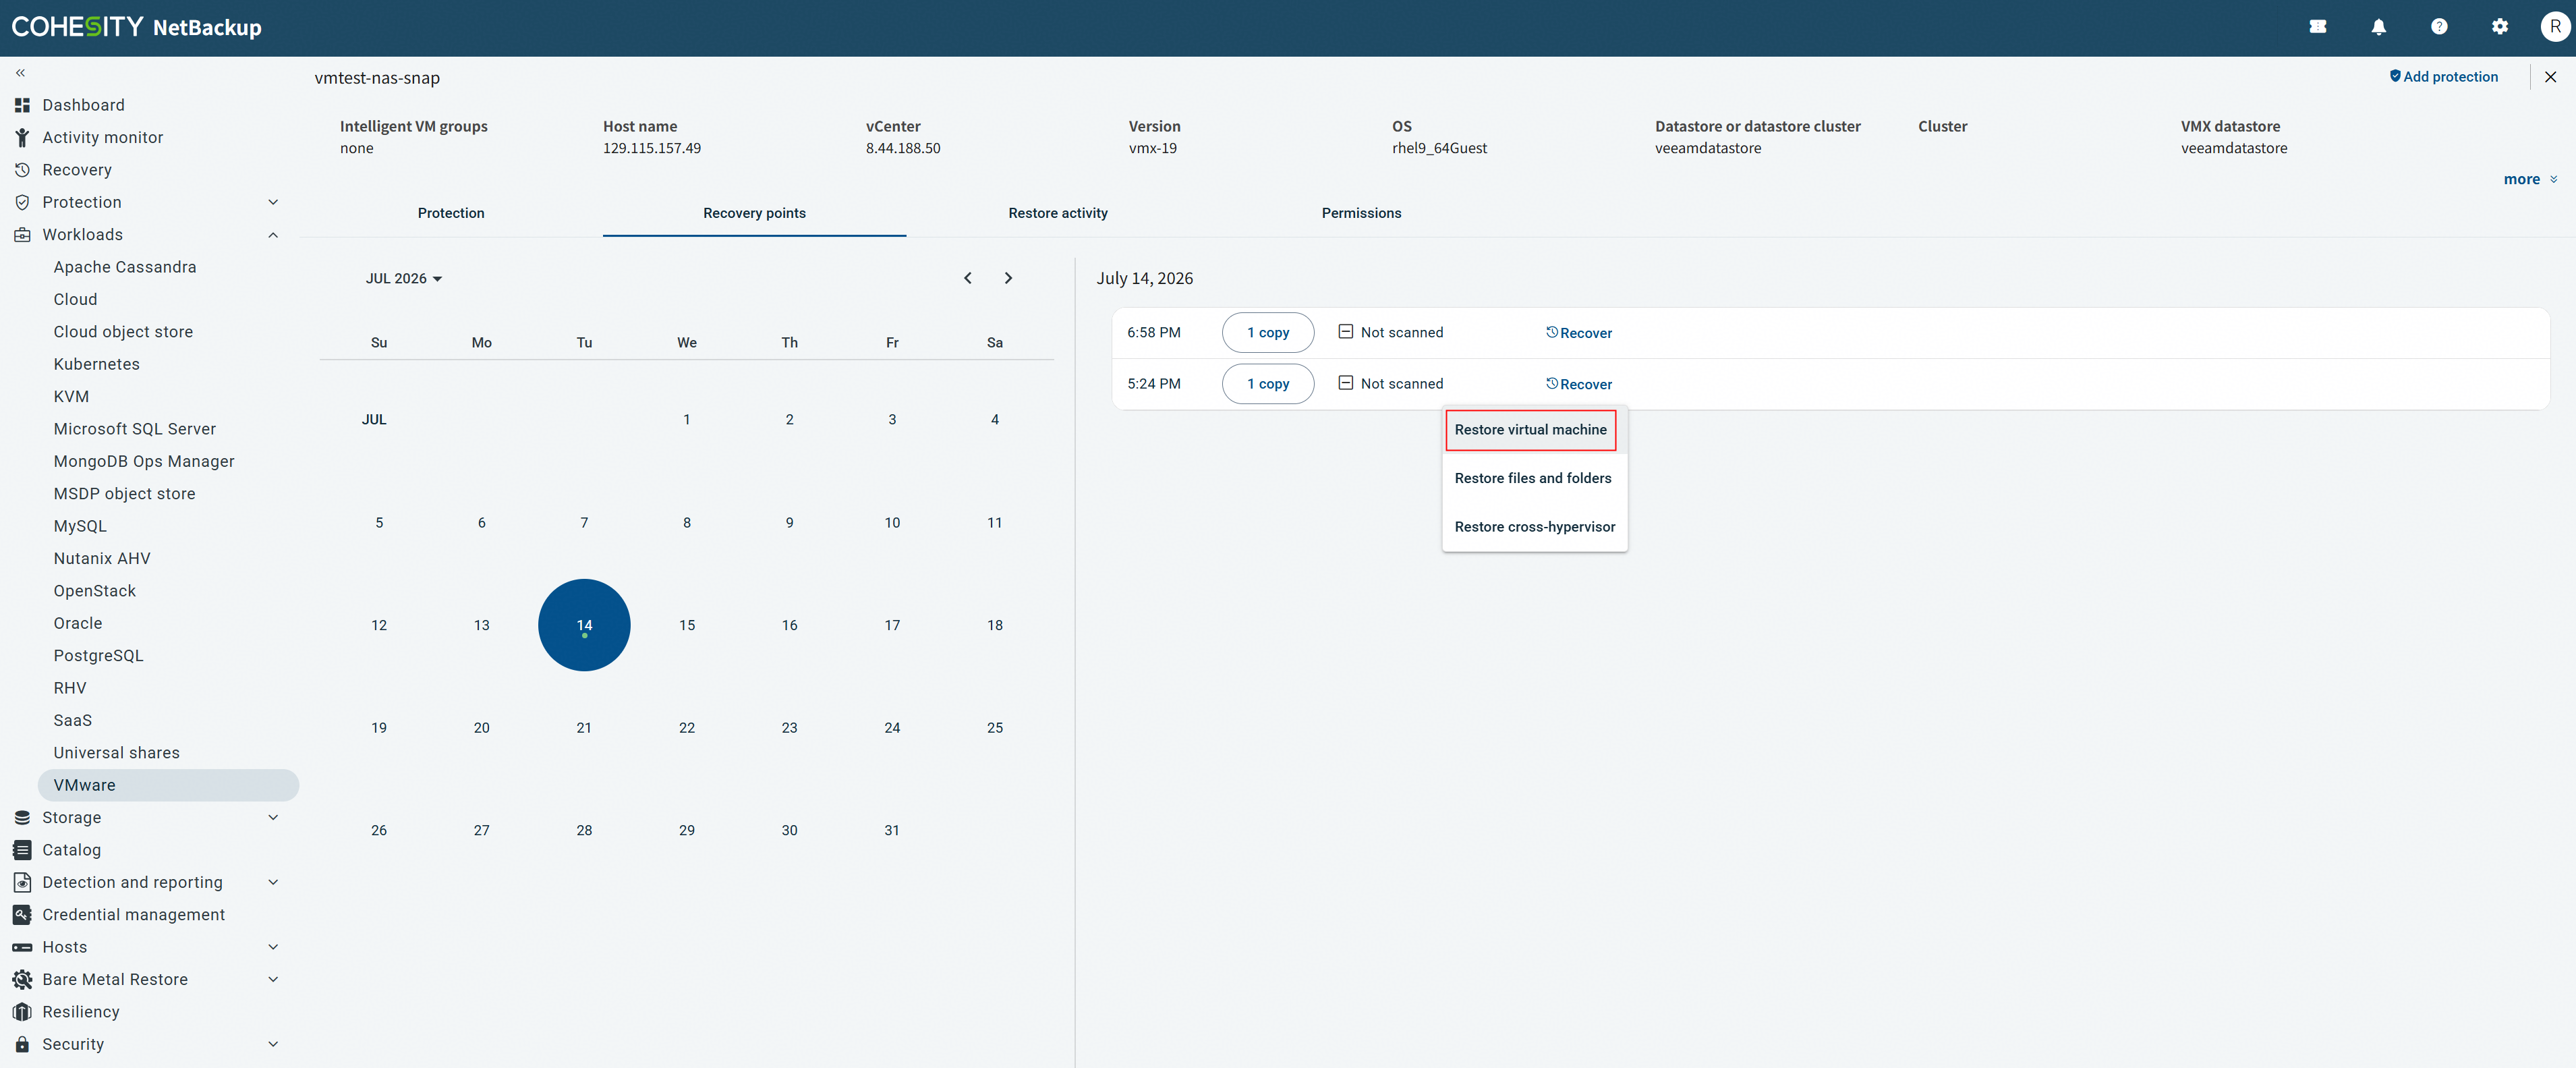Go to previous month in calendar
Viewport: 2576px width, 1068px height.
tap(967, 278)
